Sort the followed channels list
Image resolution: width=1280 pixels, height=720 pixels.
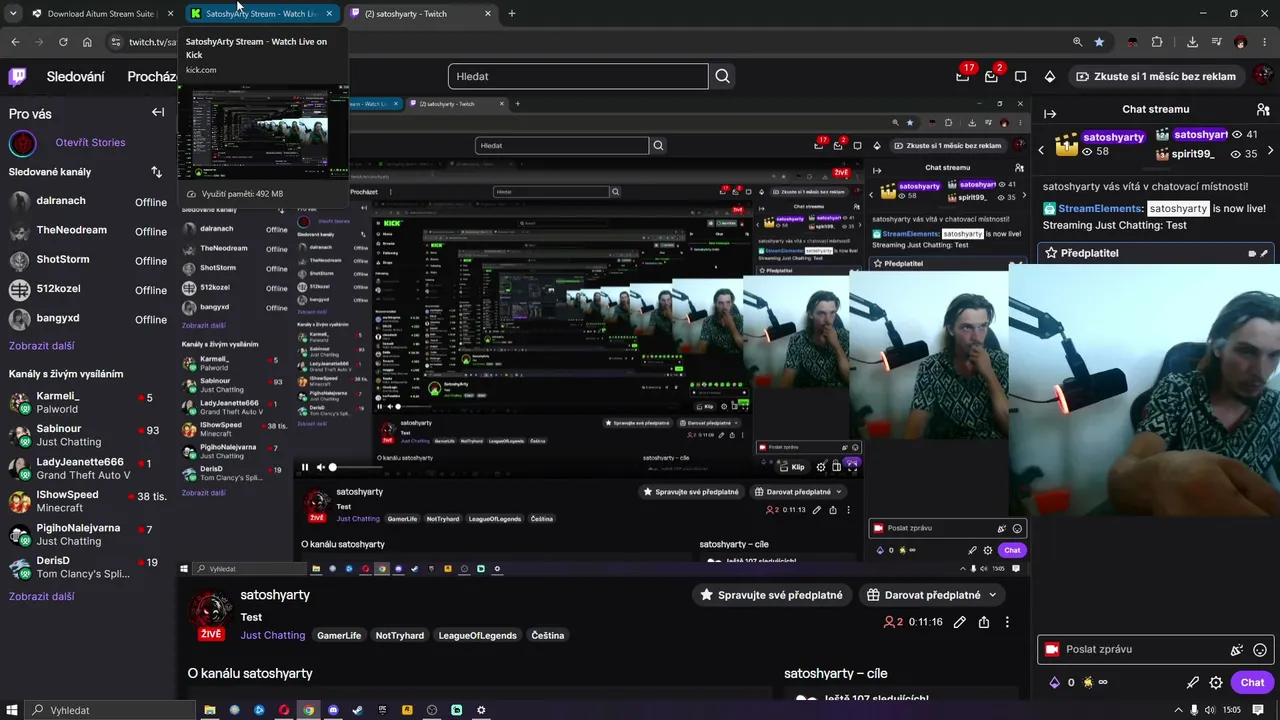tap(156, 172)
